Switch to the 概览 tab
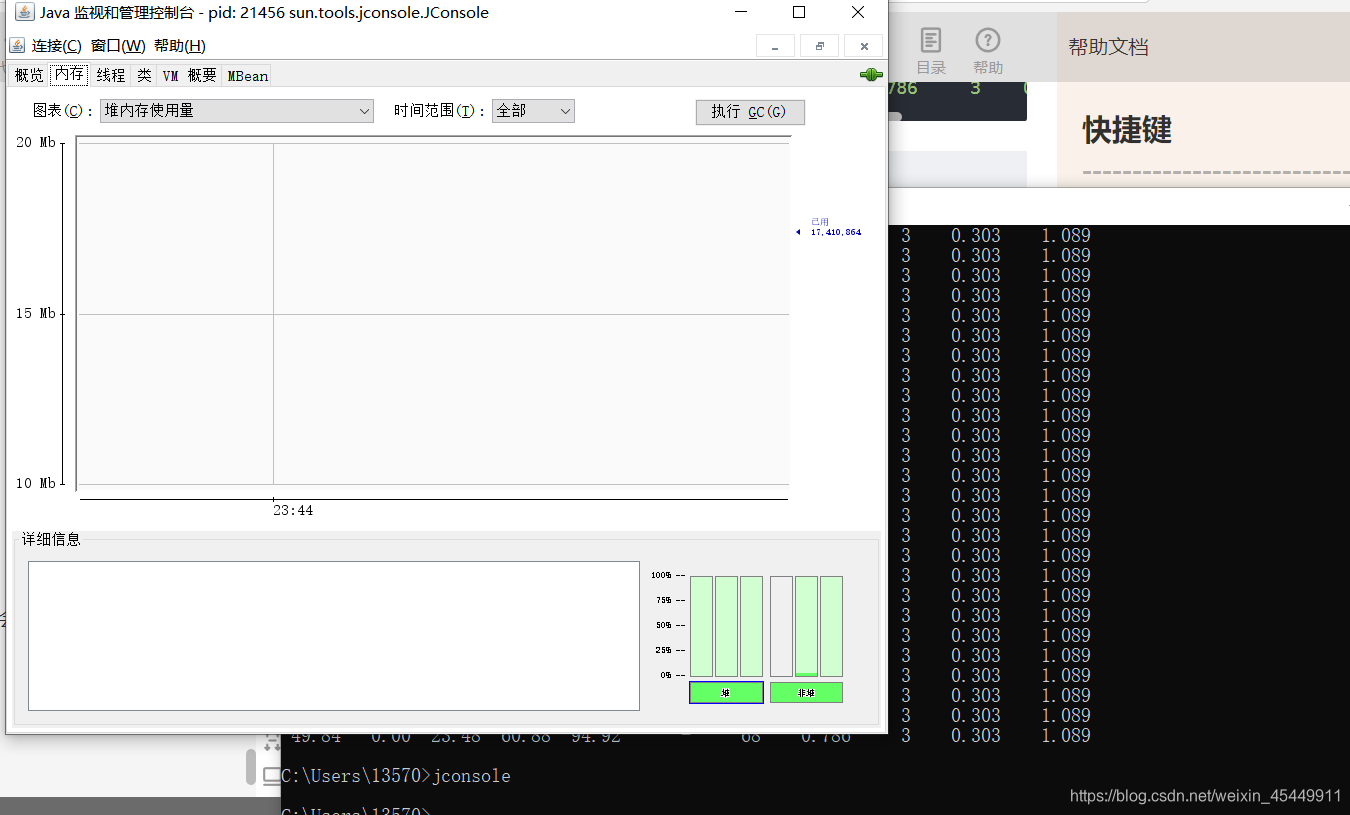1350x815 pixels. click(29, 75)
